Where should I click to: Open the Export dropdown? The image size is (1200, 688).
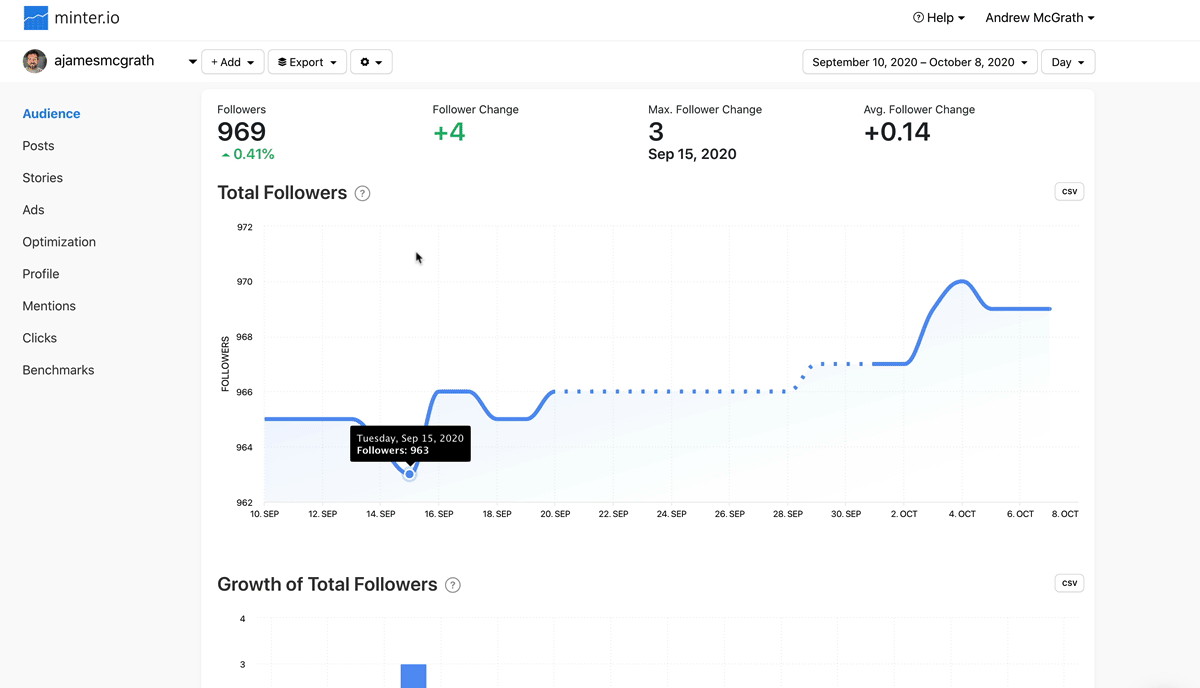click(307, 62)
